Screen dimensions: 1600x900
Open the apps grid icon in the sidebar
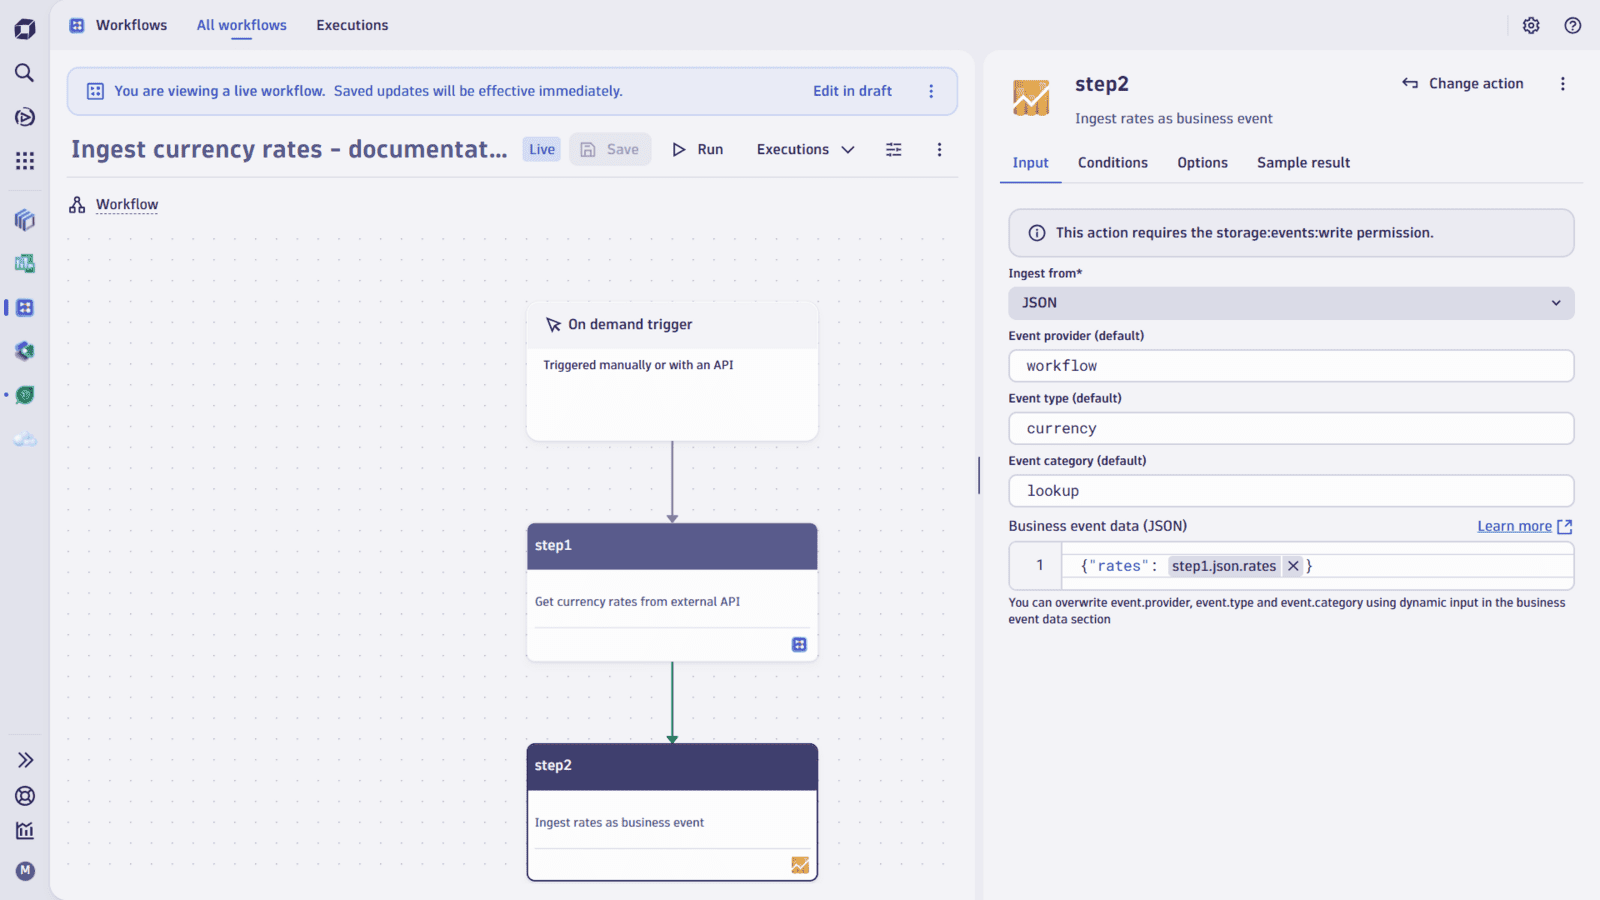pyautogui.click(x=24, y=160)
